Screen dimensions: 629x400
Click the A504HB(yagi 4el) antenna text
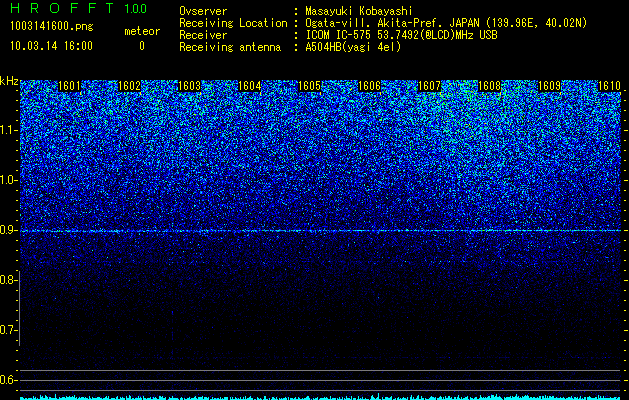click(353, 47)
